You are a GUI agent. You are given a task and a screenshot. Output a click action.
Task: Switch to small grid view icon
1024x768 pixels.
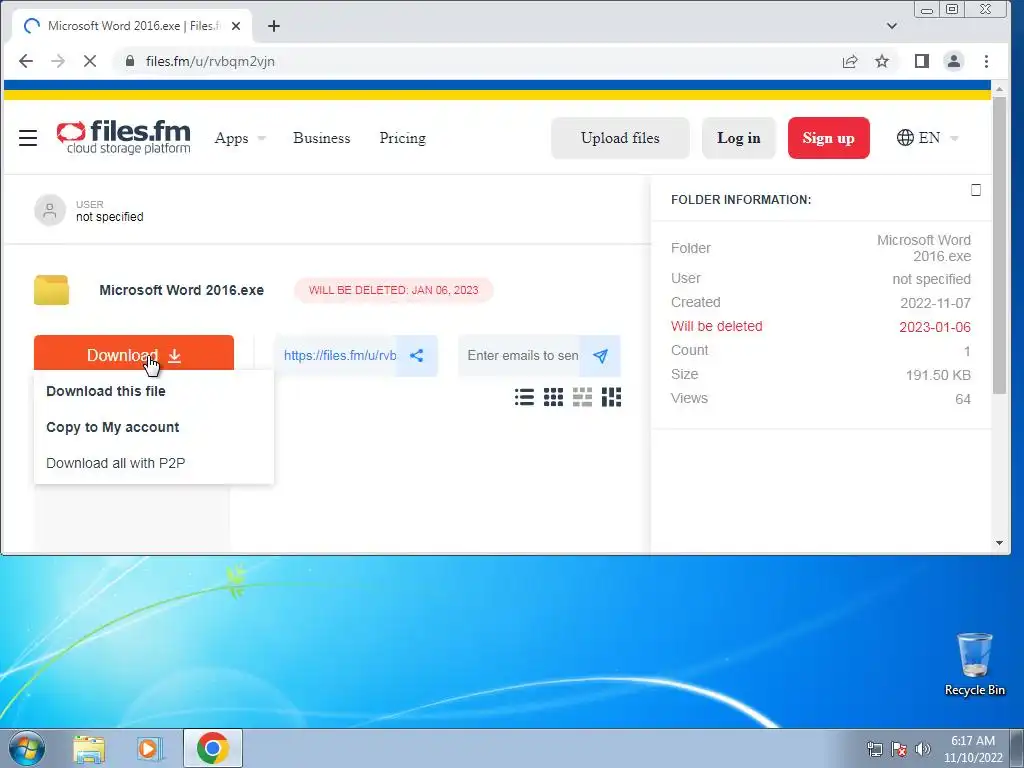[553, 396]
